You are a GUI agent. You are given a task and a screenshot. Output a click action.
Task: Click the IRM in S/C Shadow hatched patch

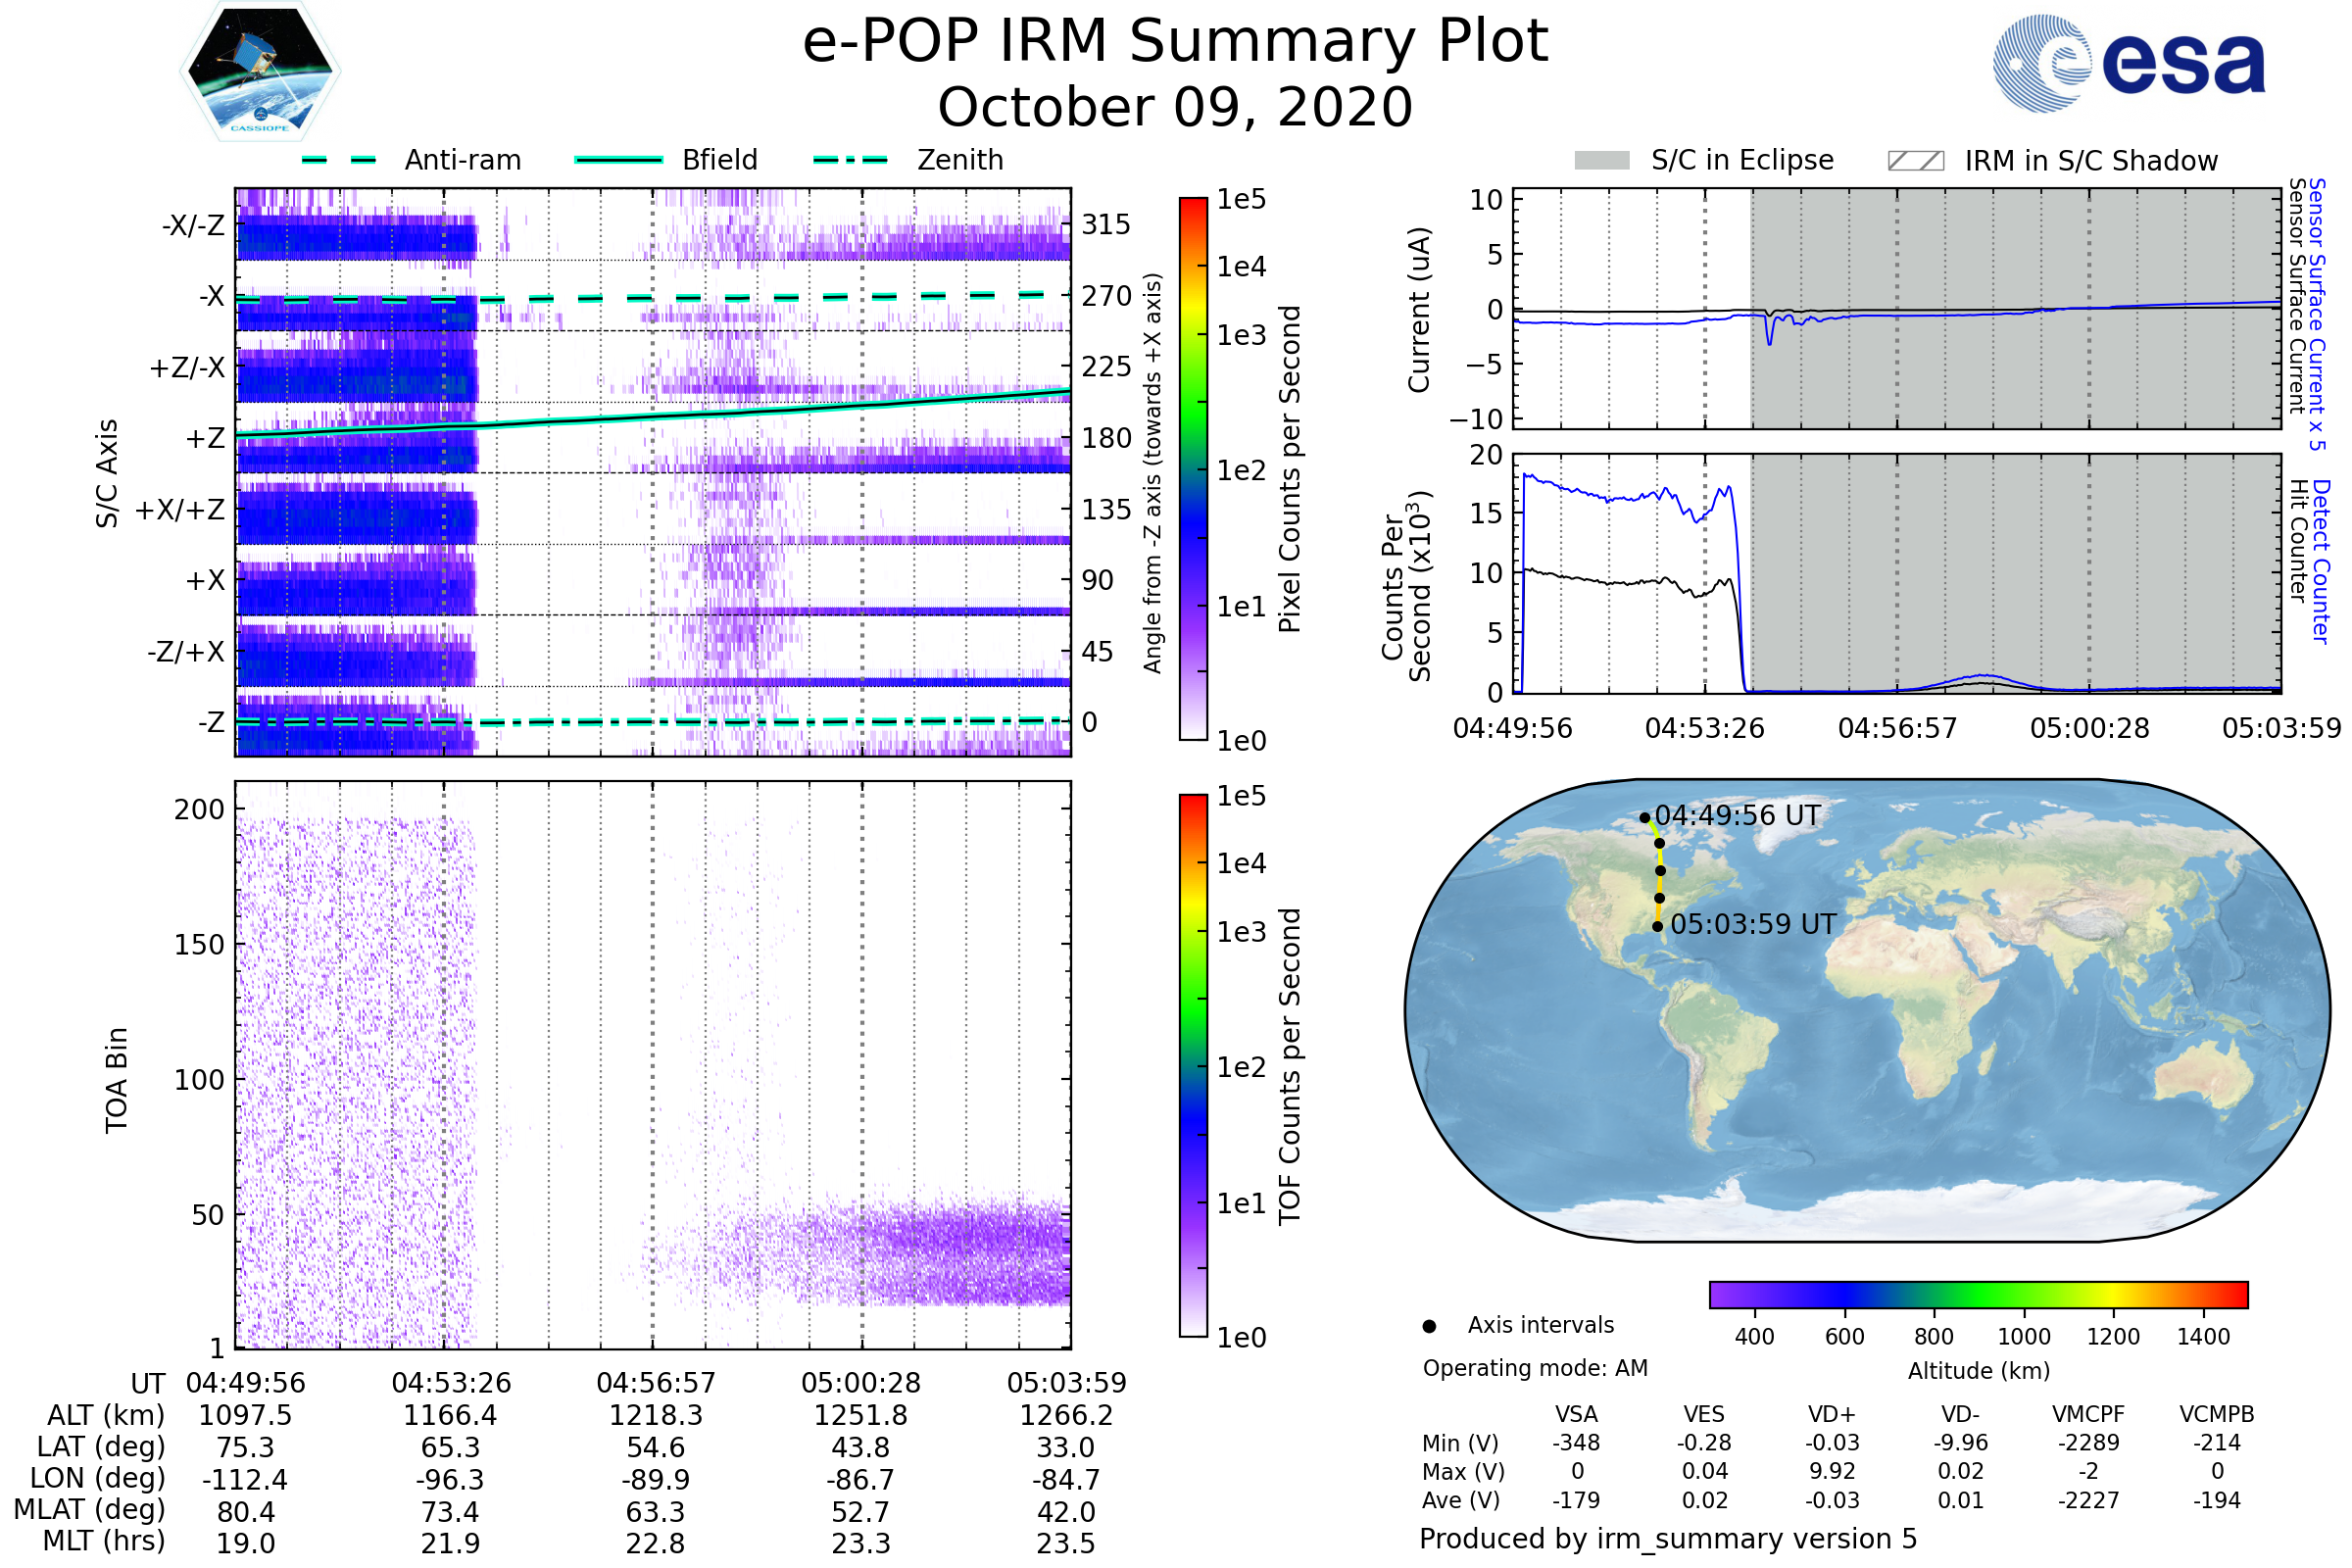(1915, 161)
